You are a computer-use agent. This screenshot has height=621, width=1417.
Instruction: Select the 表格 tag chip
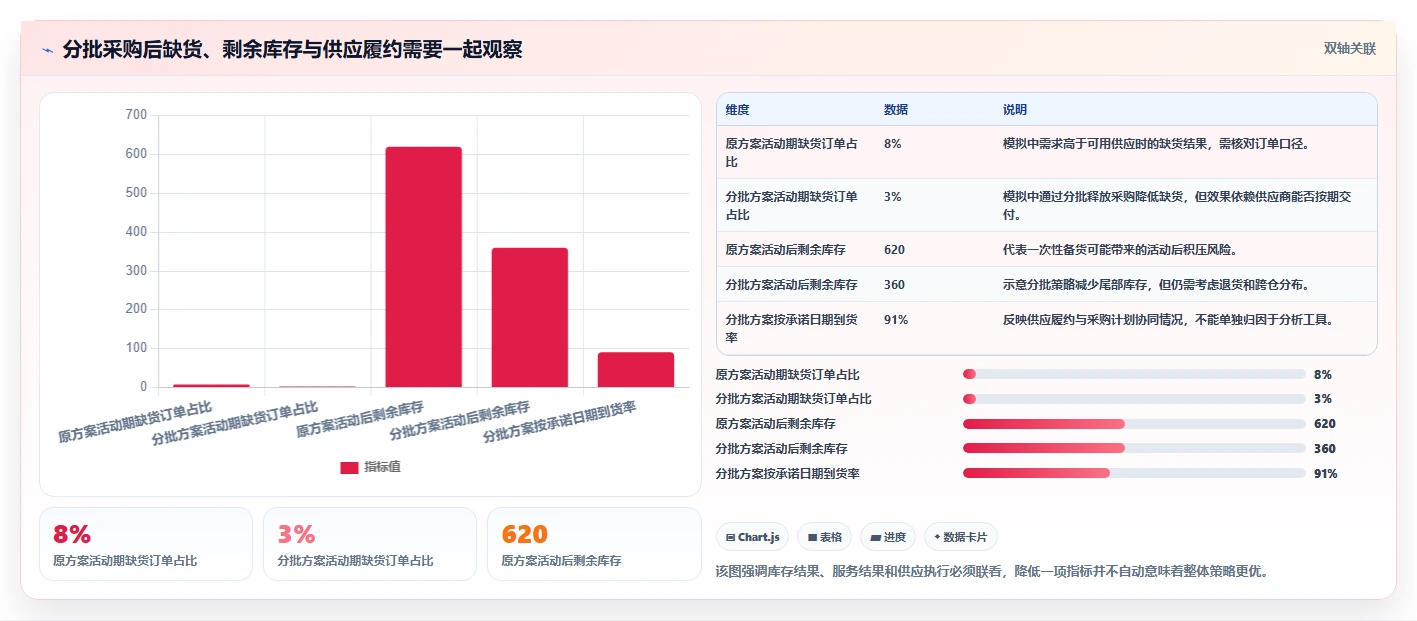pyautogui.click(x=824, y=537)
